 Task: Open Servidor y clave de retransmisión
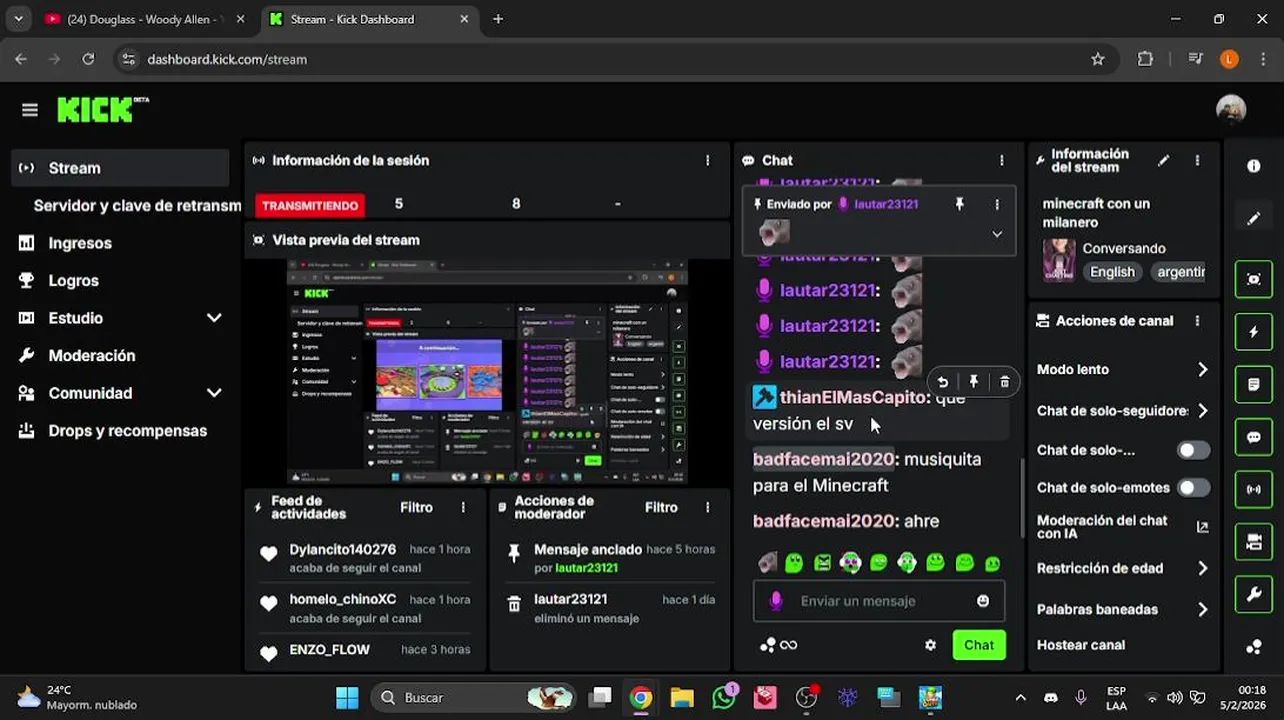pyautogui.click(x=137, y=205)
